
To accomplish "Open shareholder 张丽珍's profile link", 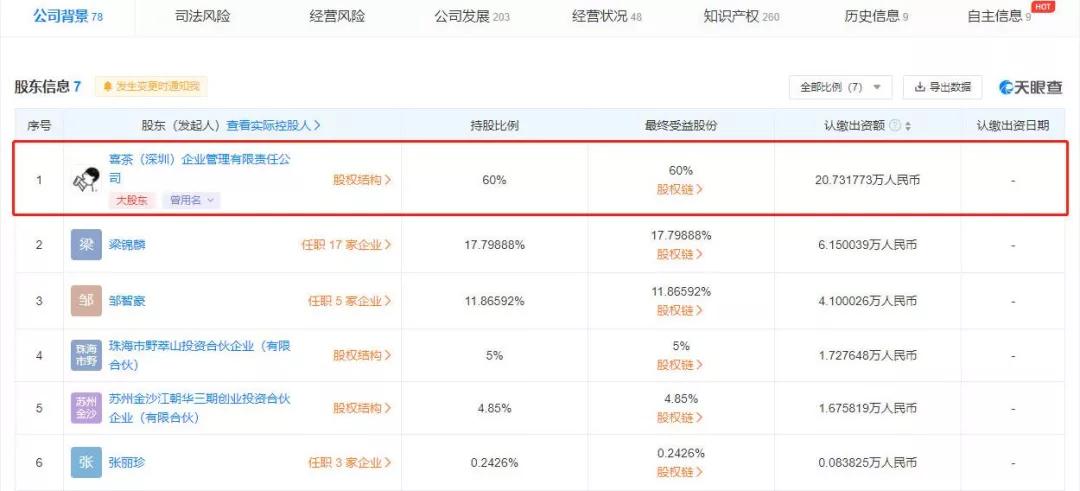I will (127, 463).
